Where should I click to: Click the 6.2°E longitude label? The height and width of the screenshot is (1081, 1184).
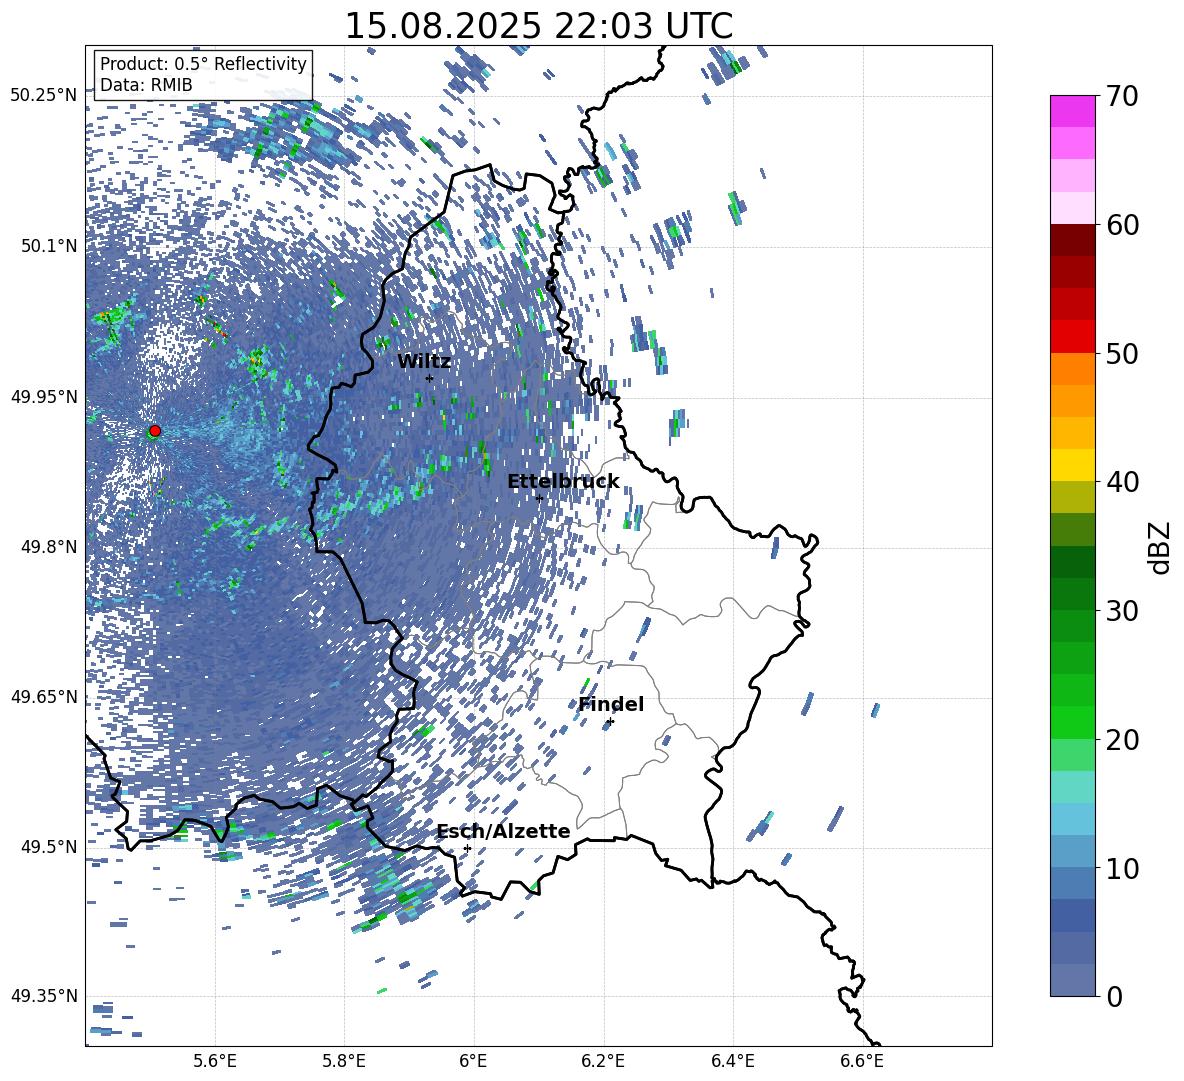click(603, 1061)
